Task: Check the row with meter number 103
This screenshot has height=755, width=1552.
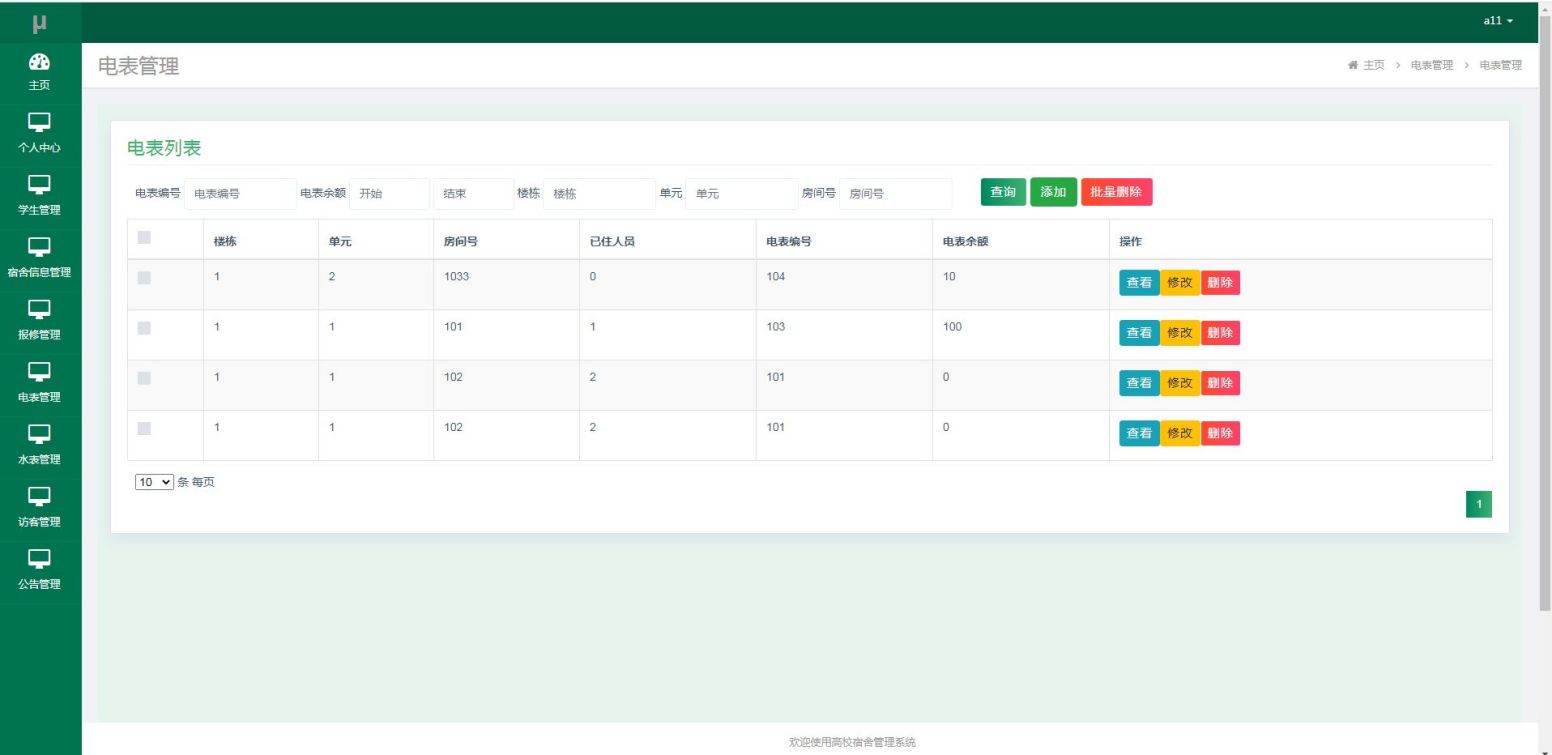Action: [144, 327]
